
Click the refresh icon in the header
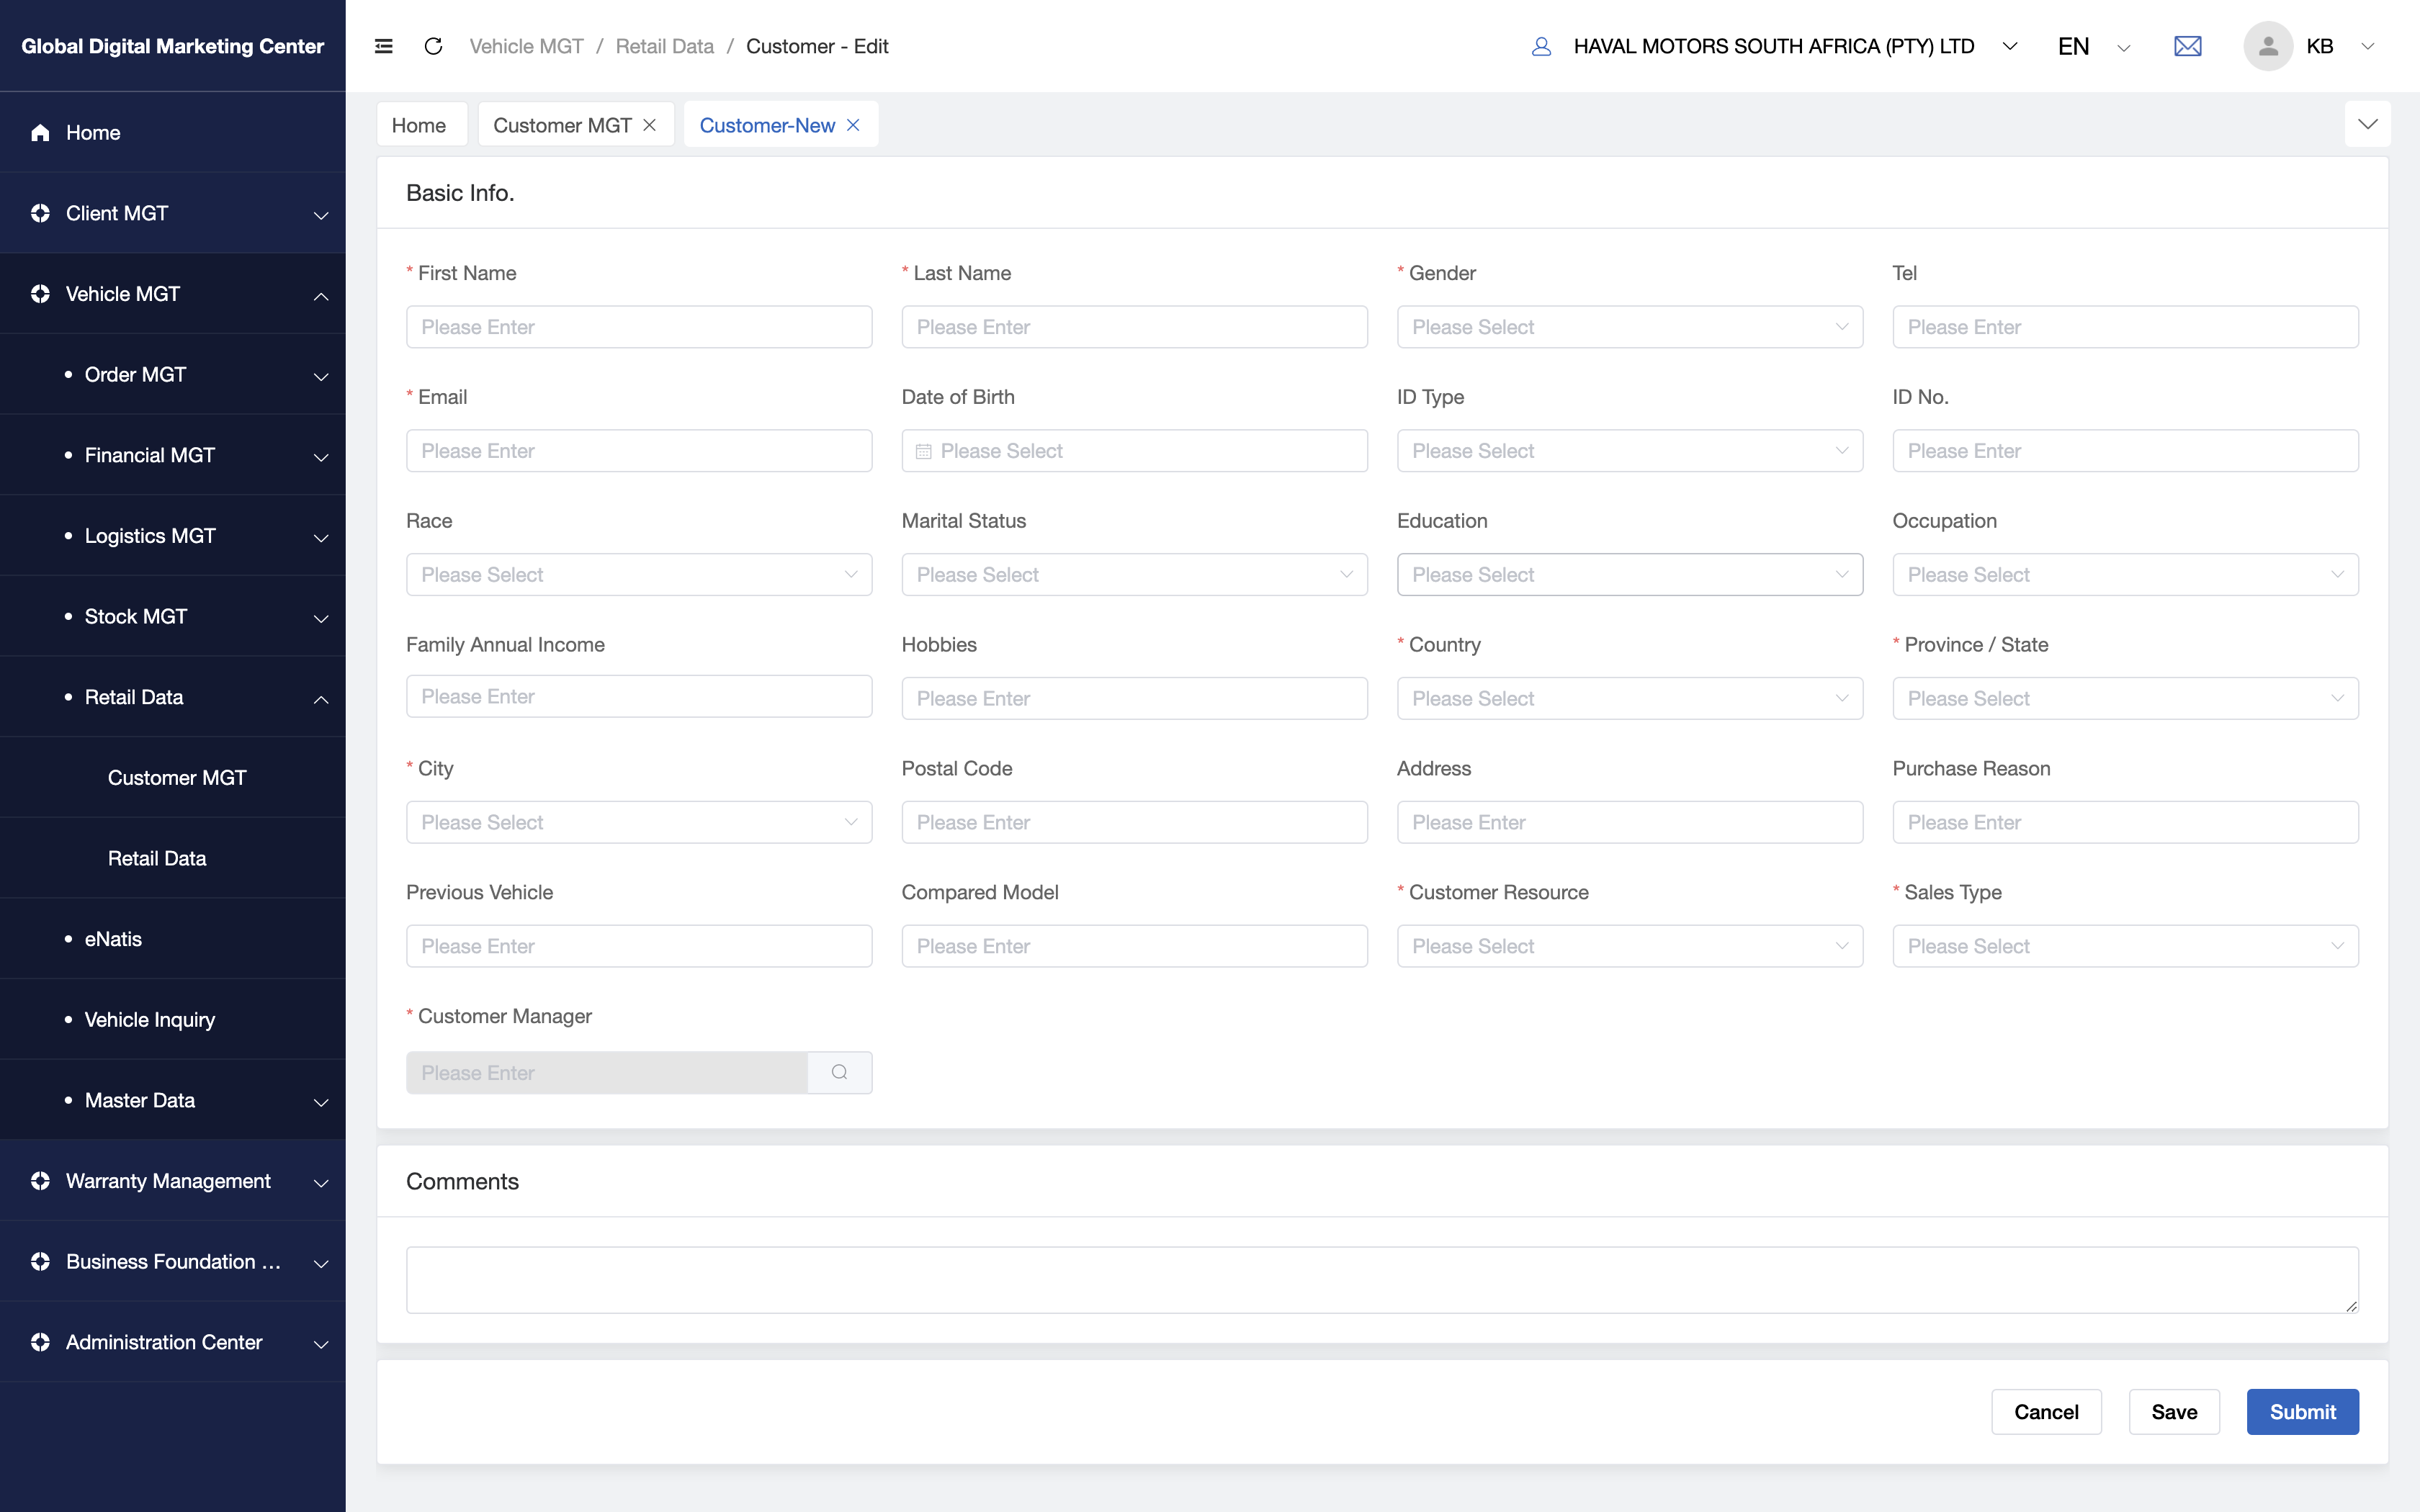pyautogui.click(x=433, y=46)
